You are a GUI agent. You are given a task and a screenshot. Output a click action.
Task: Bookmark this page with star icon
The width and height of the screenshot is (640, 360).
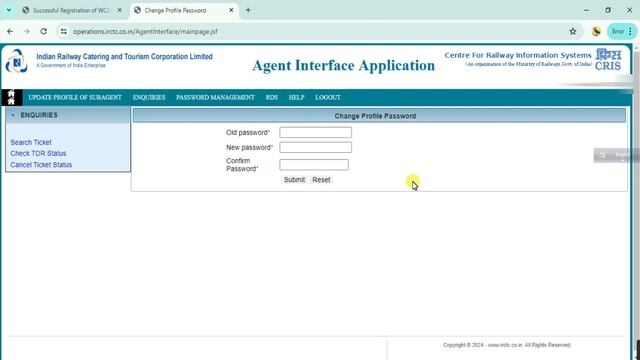573,31
